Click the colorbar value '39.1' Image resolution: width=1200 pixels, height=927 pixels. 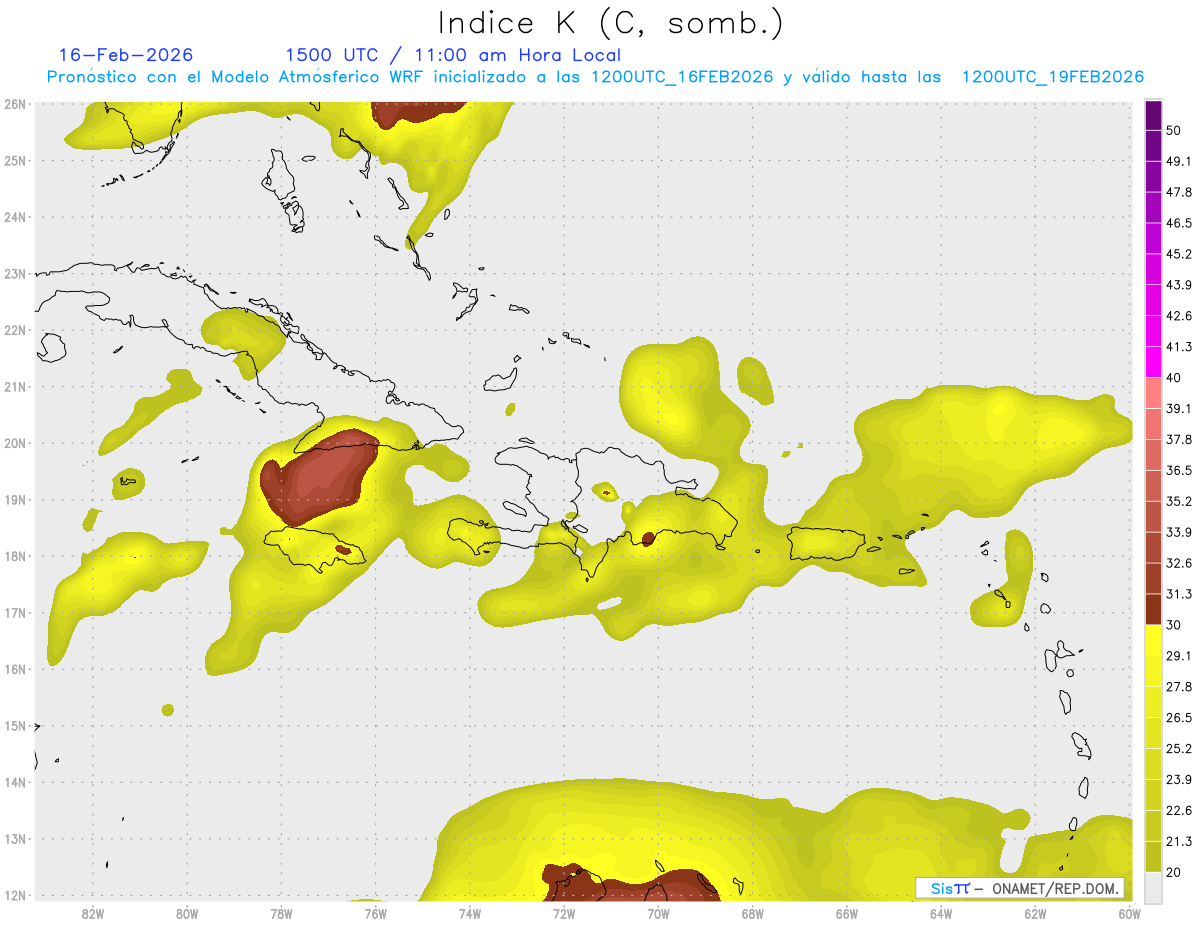click(x=1178, y=409)
